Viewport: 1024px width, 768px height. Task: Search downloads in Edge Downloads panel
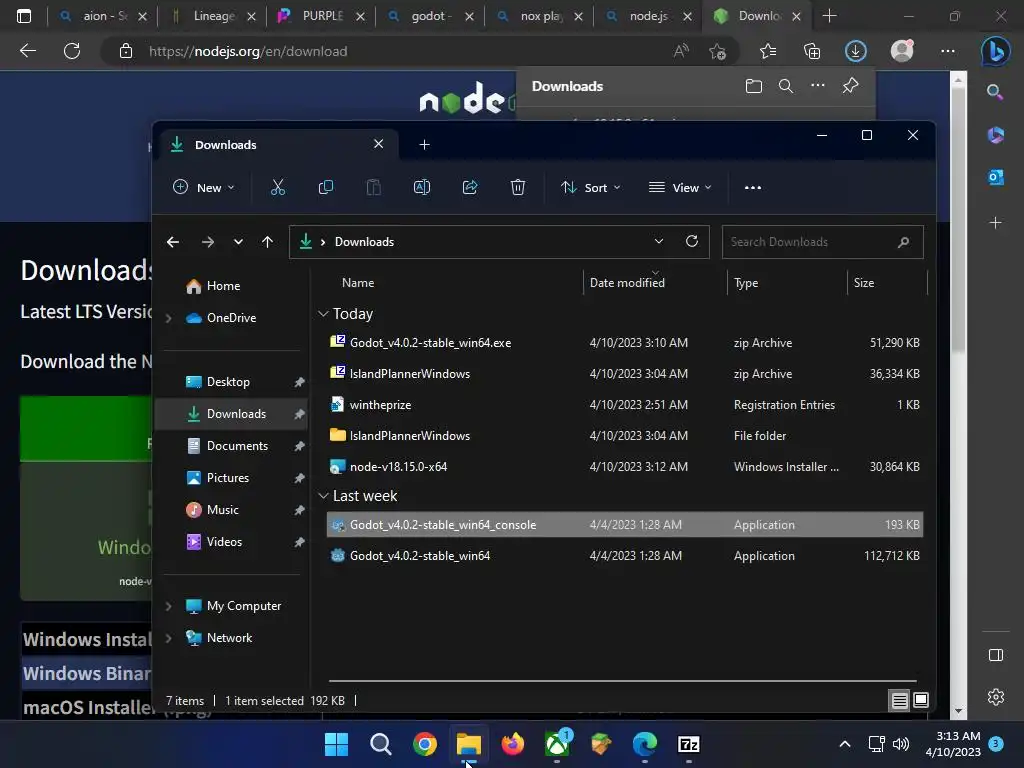(x=786, y=86)
